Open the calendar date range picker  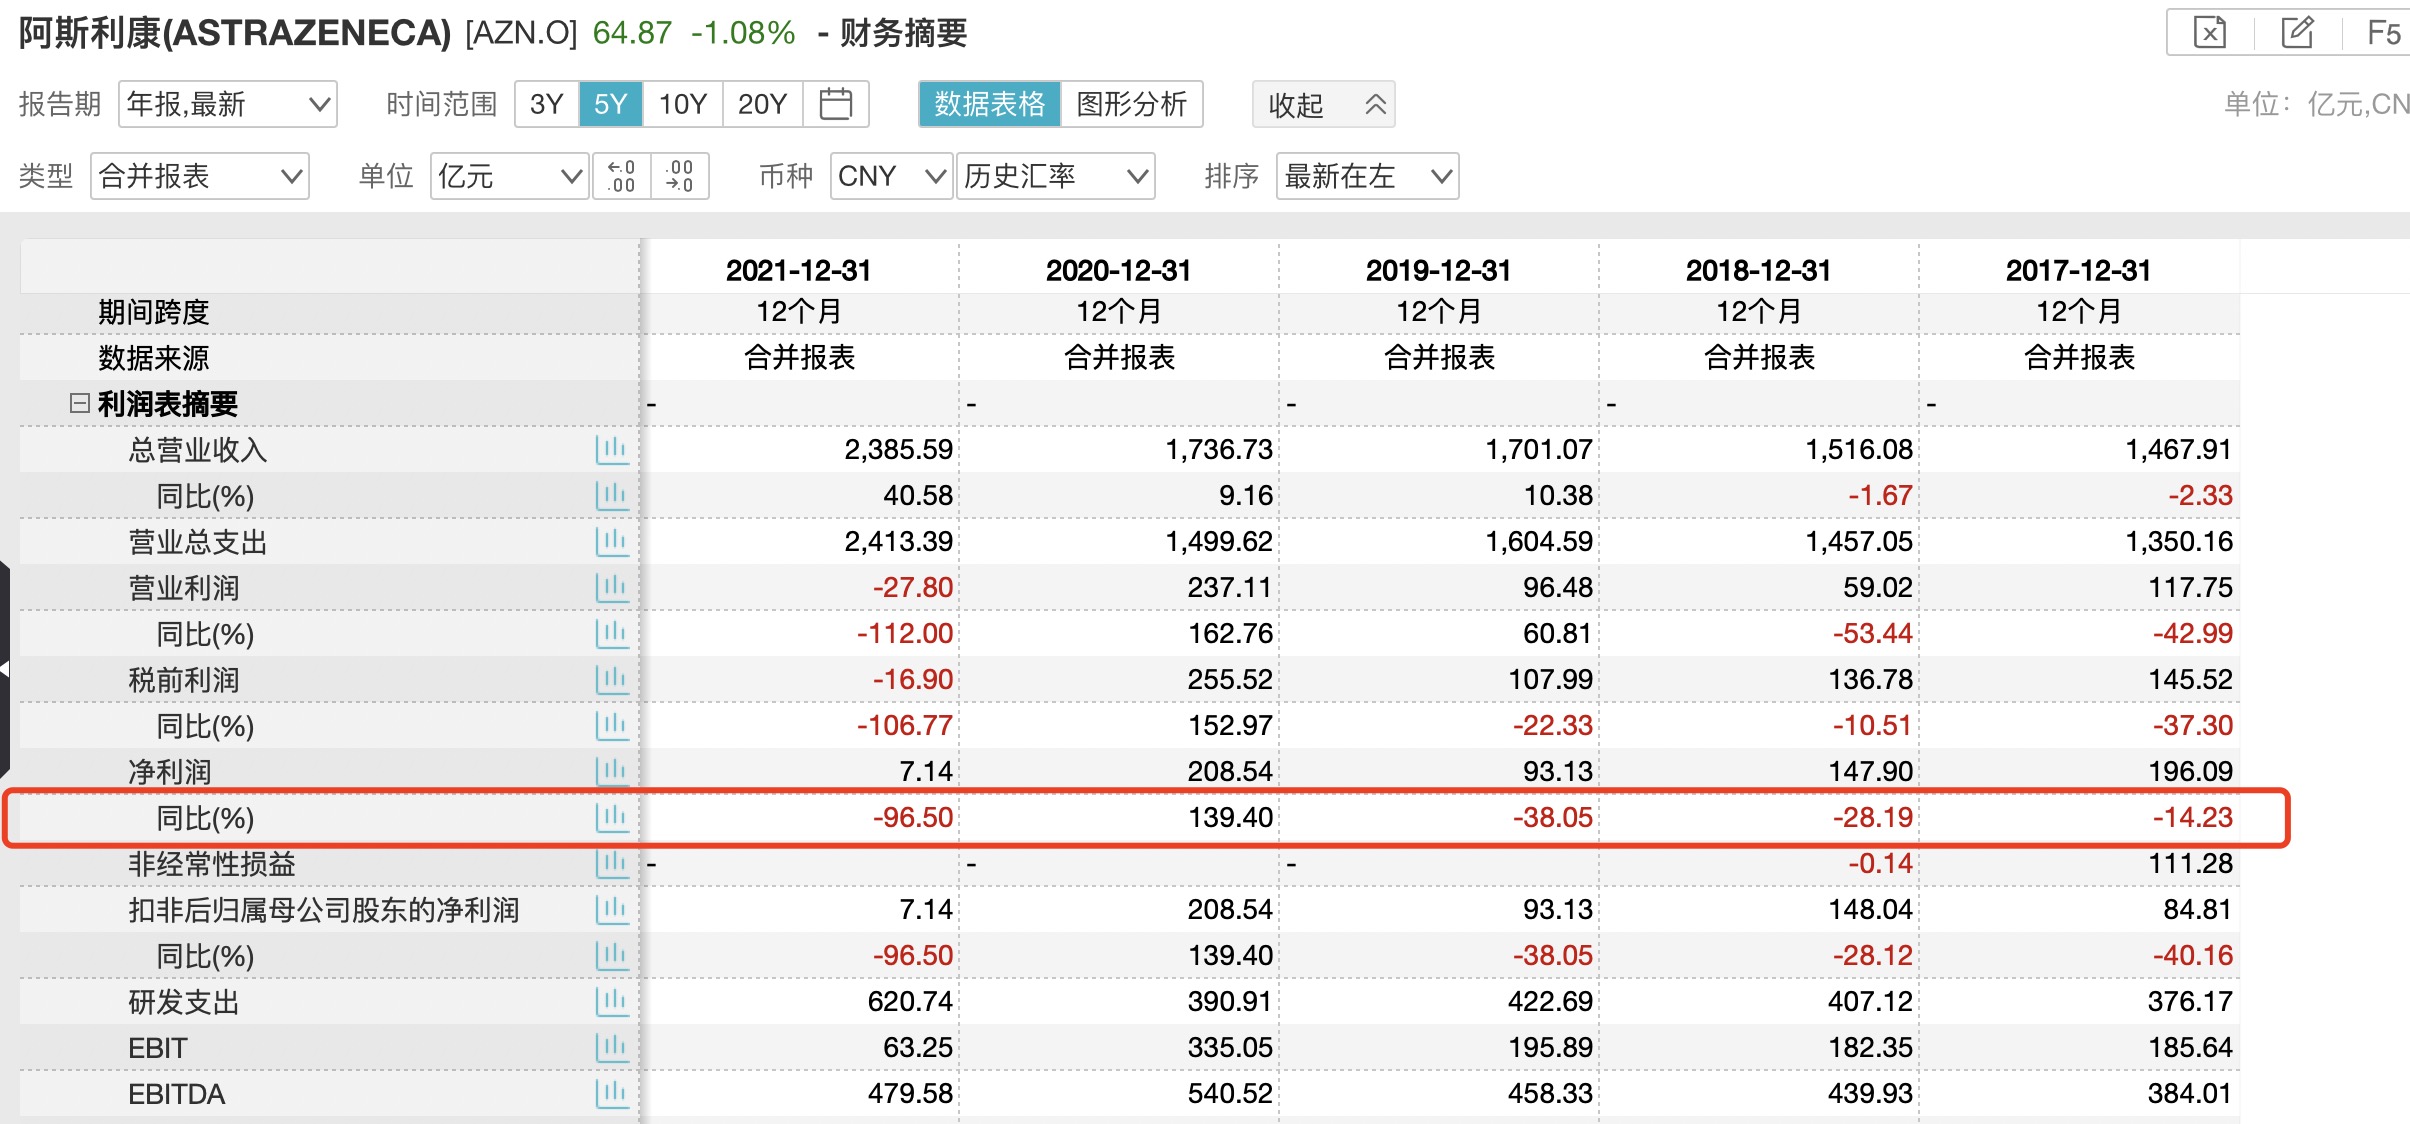(x=835, y=104)
